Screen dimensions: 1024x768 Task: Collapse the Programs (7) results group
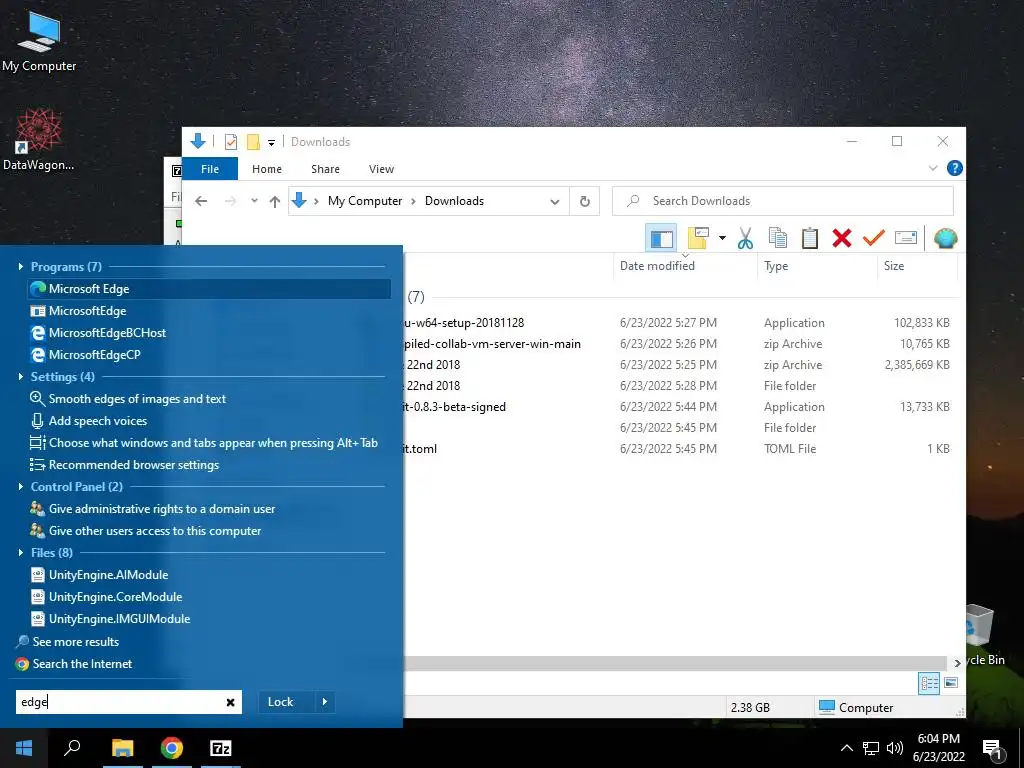click(x=21, y=266)
